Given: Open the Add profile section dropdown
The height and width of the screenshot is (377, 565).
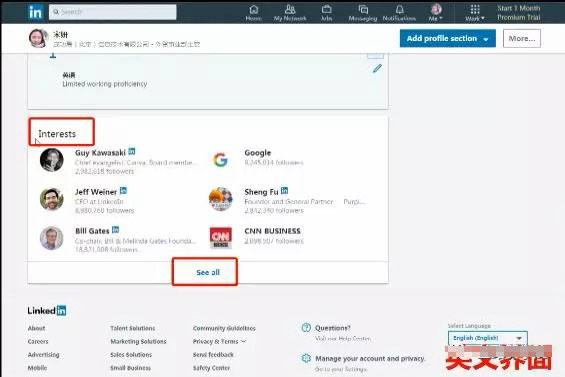Looking at the screenshot, I should point(448,38).
